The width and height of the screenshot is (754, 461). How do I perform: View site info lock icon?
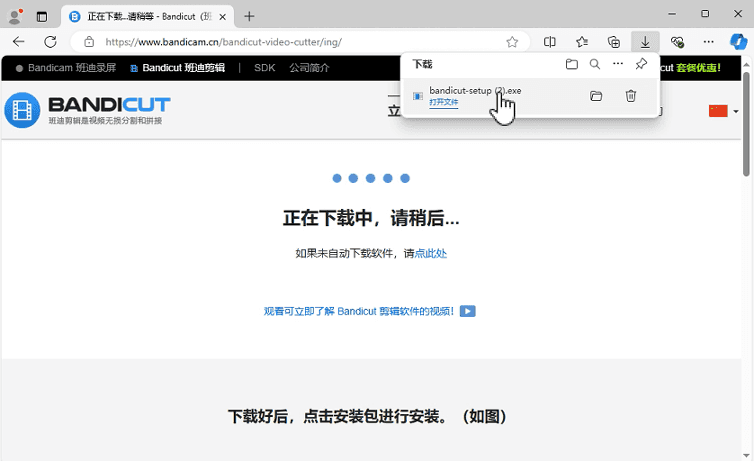point(89,42)
